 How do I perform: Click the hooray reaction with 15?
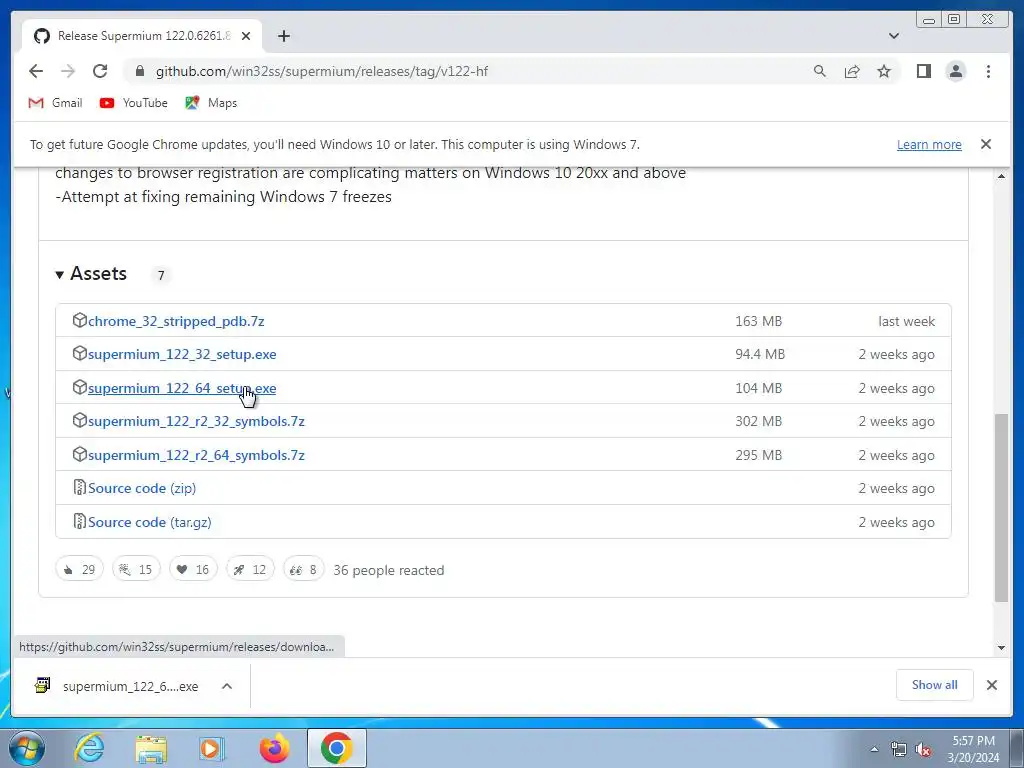(x=136, y=569)
